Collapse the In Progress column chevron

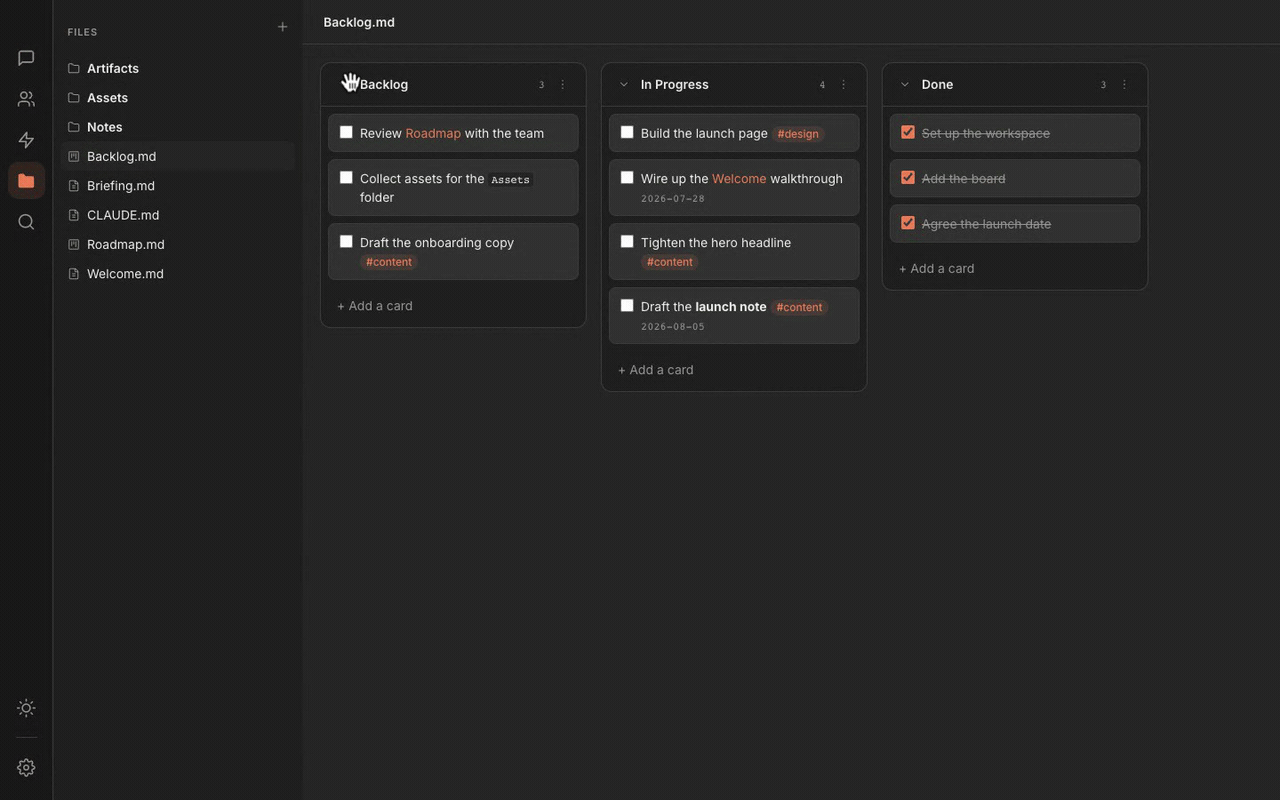[624, 85]
